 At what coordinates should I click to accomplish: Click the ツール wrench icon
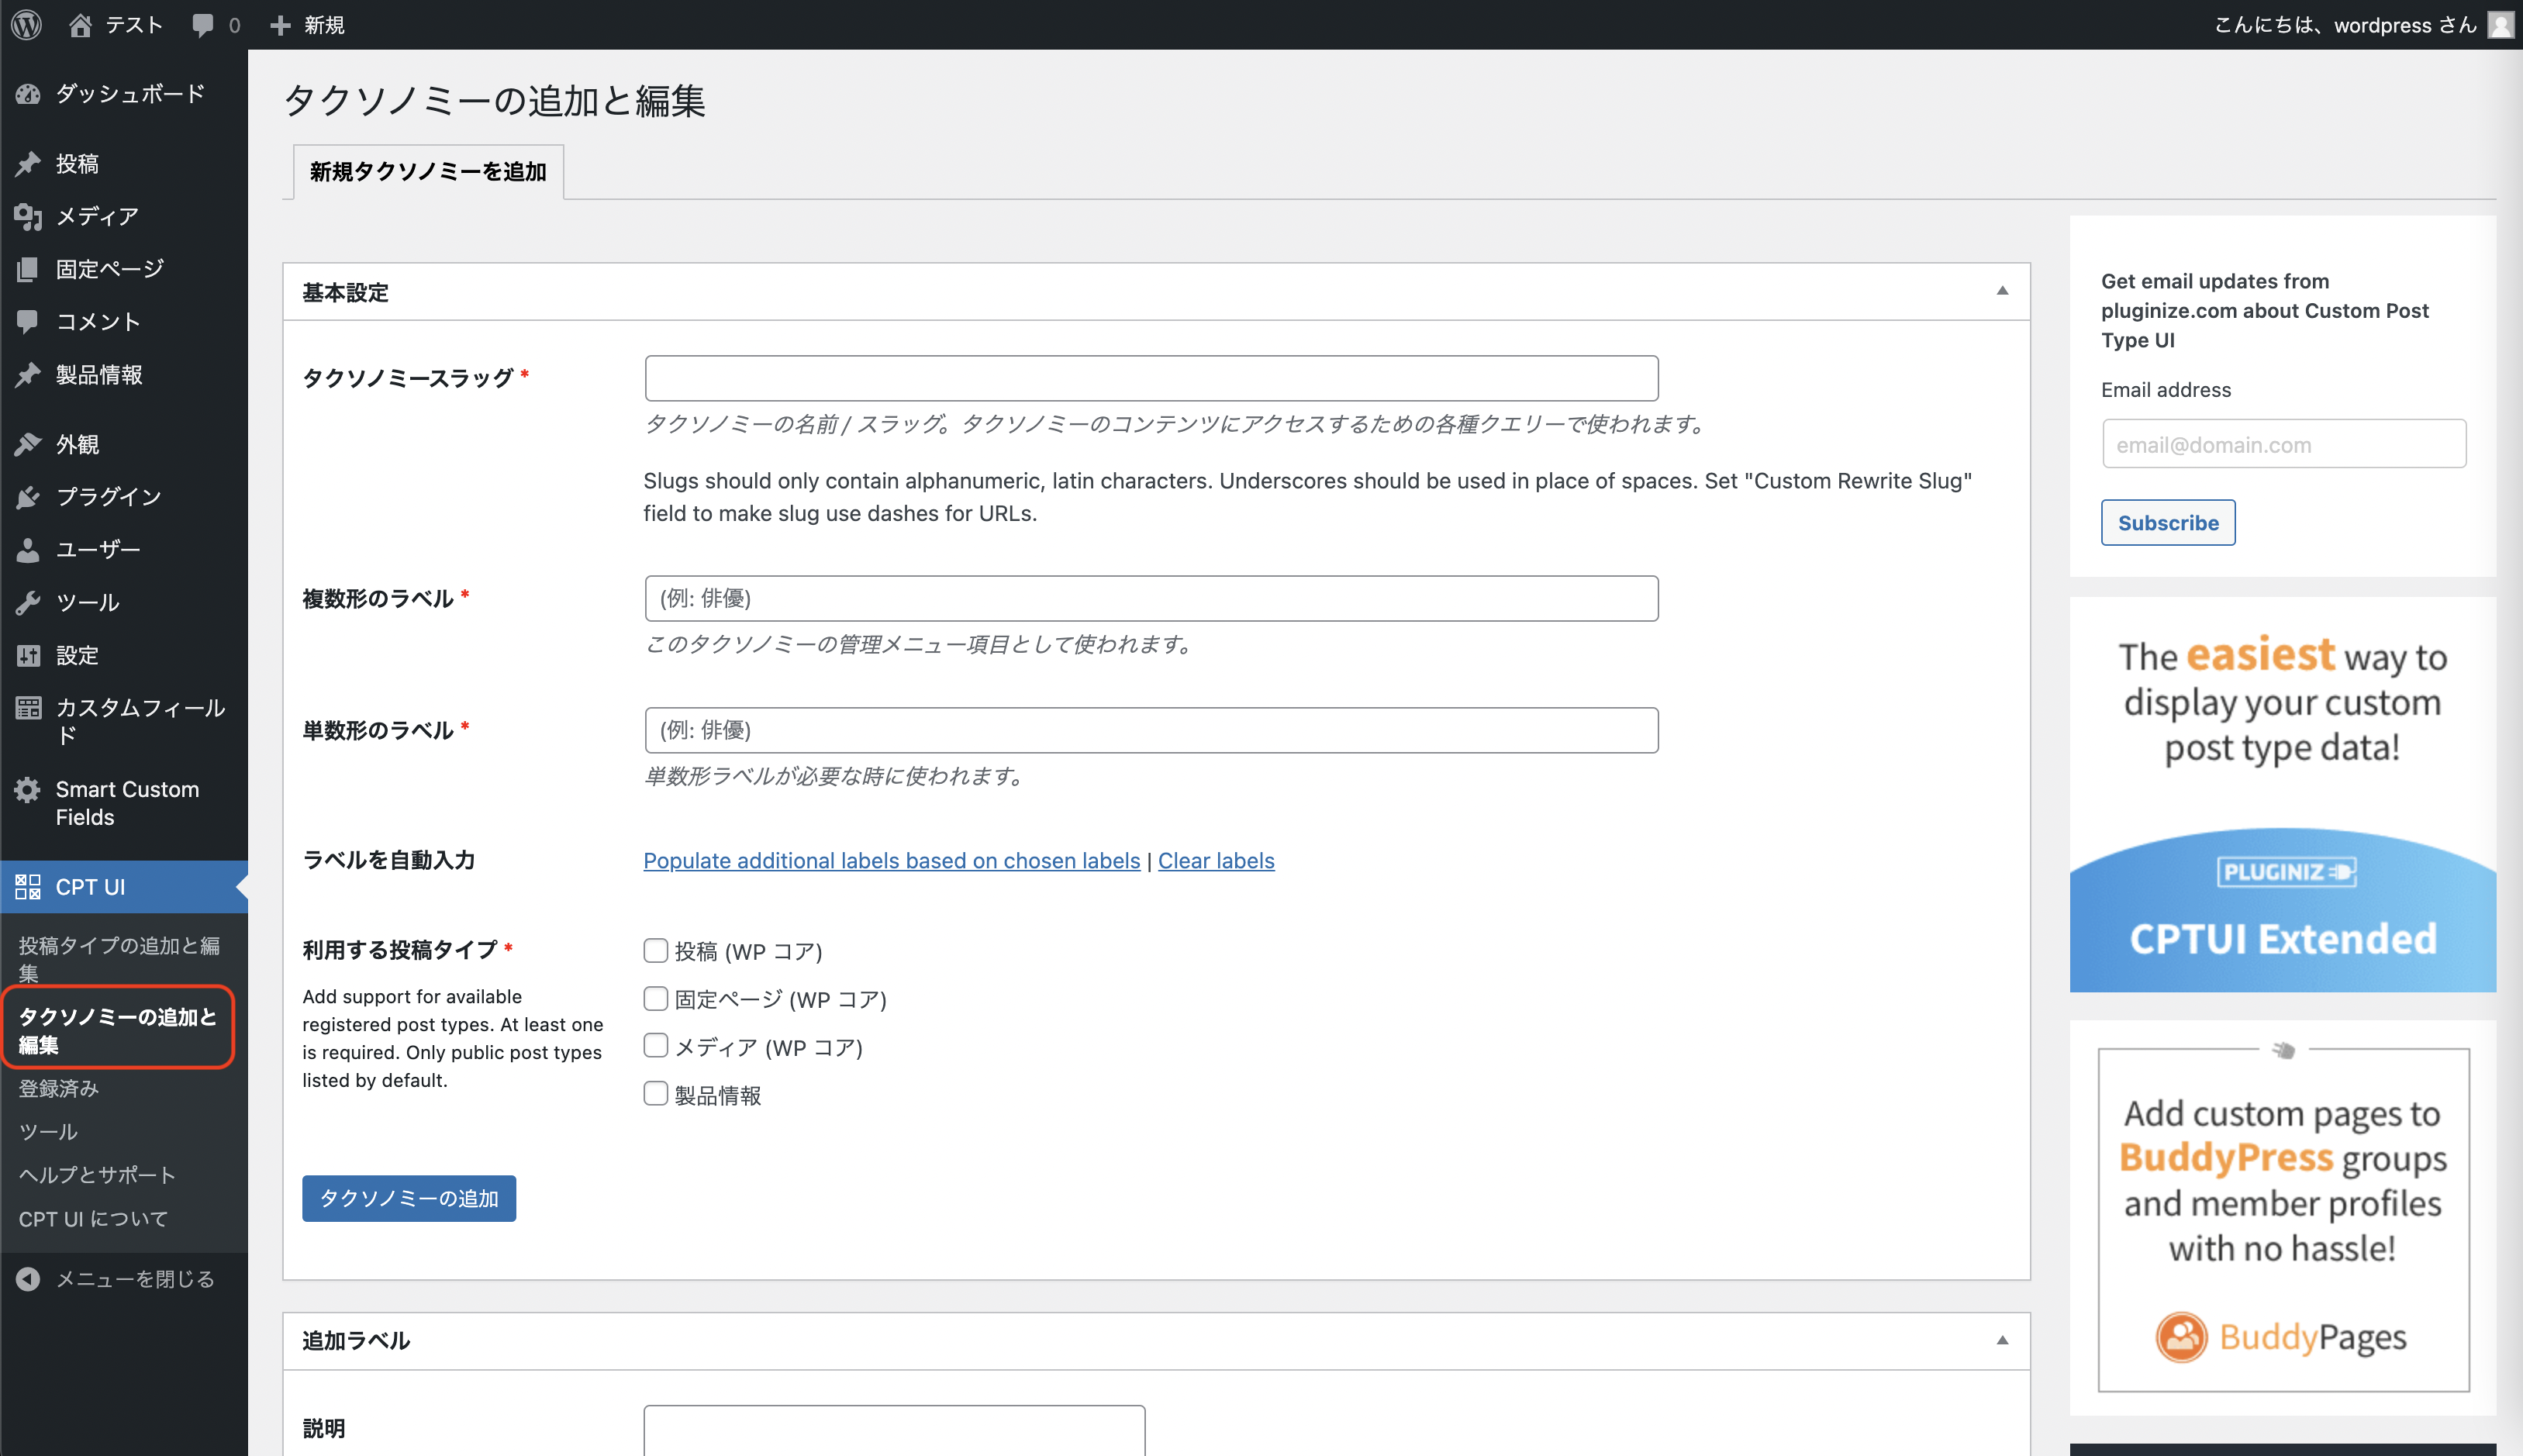[x=28, y=602]
